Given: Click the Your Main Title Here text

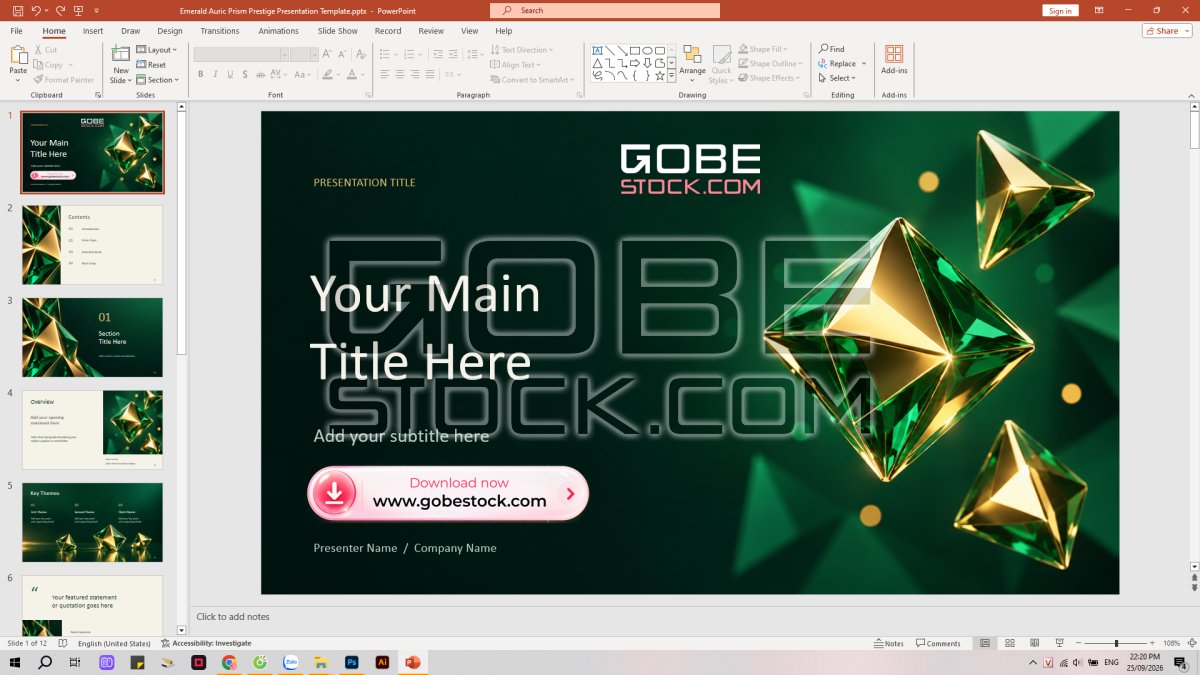Looking at the screenshot, I should click(425, 328).
